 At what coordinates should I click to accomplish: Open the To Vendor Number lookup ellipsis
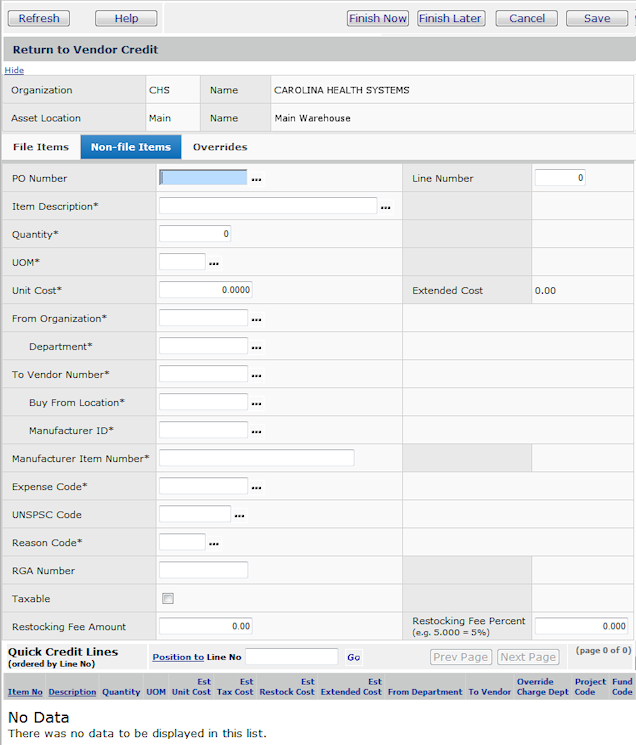coord(256,375)
